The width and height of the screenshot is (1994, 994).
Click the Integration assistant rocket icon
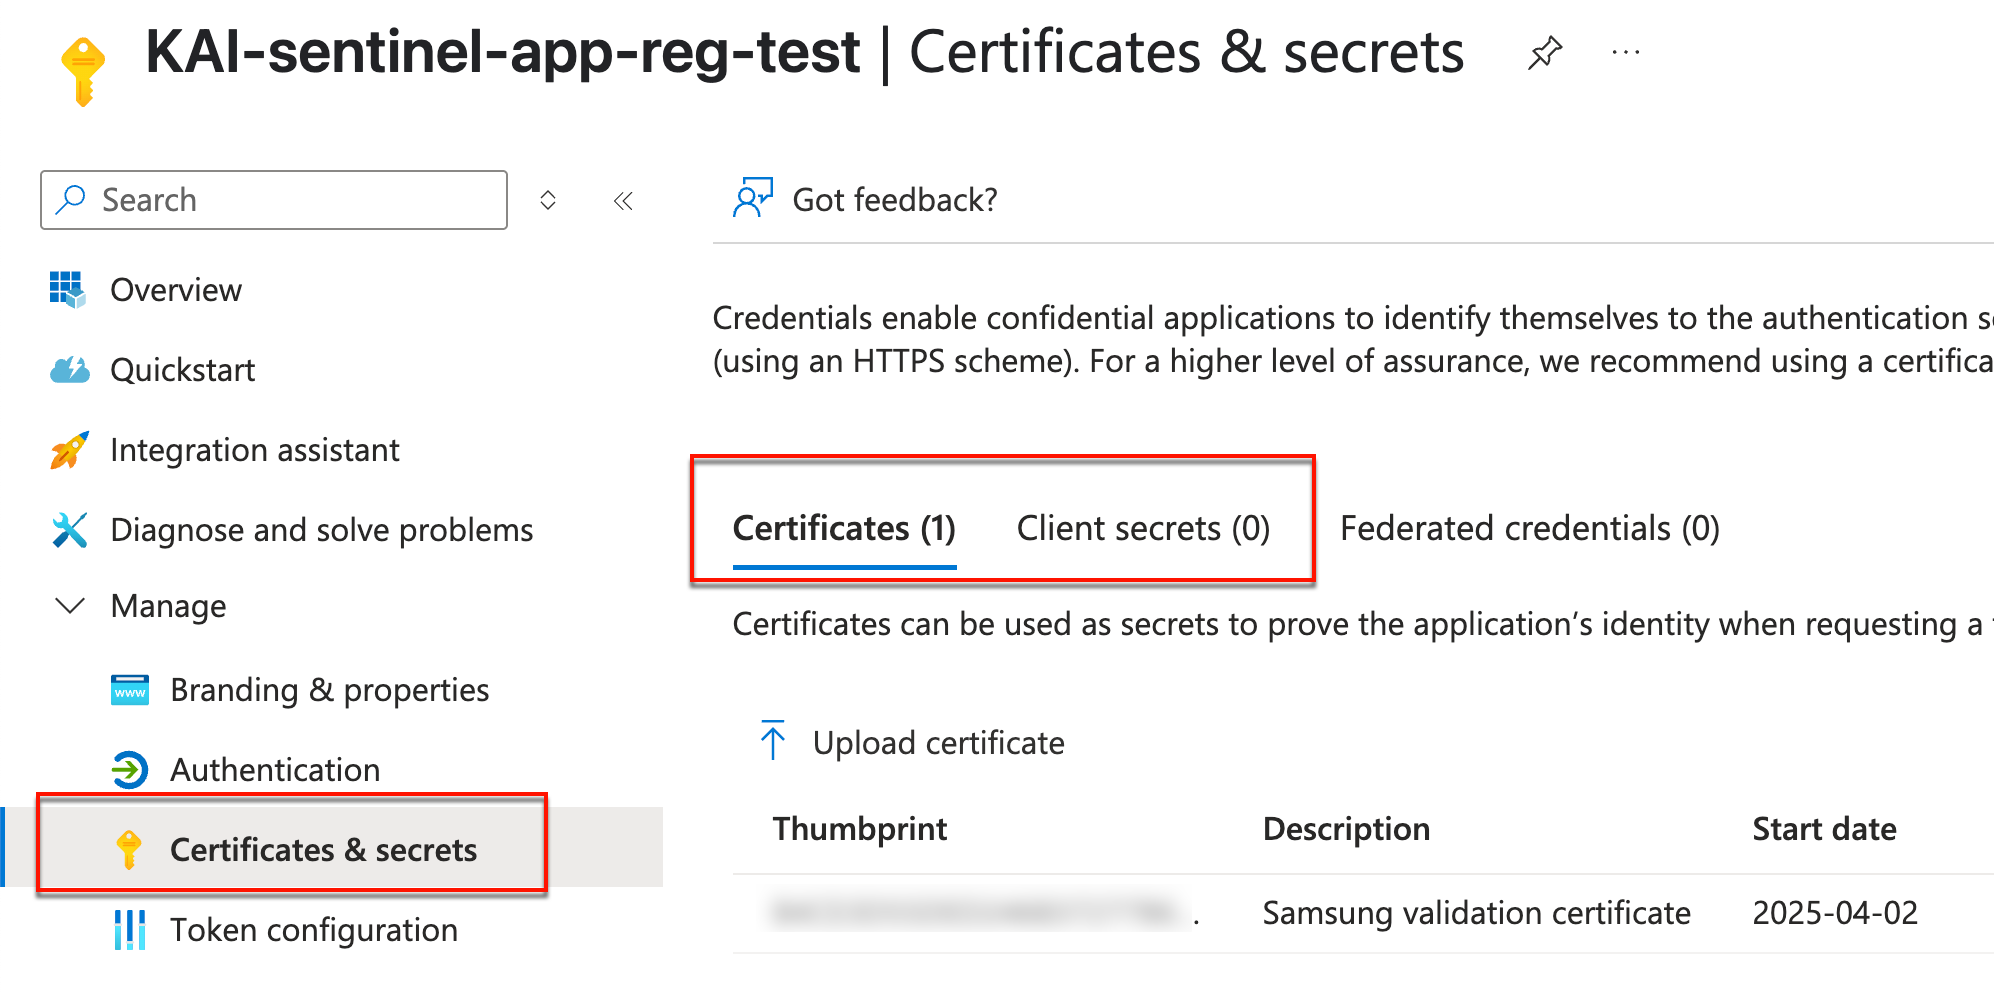click(x=69, y=450)
